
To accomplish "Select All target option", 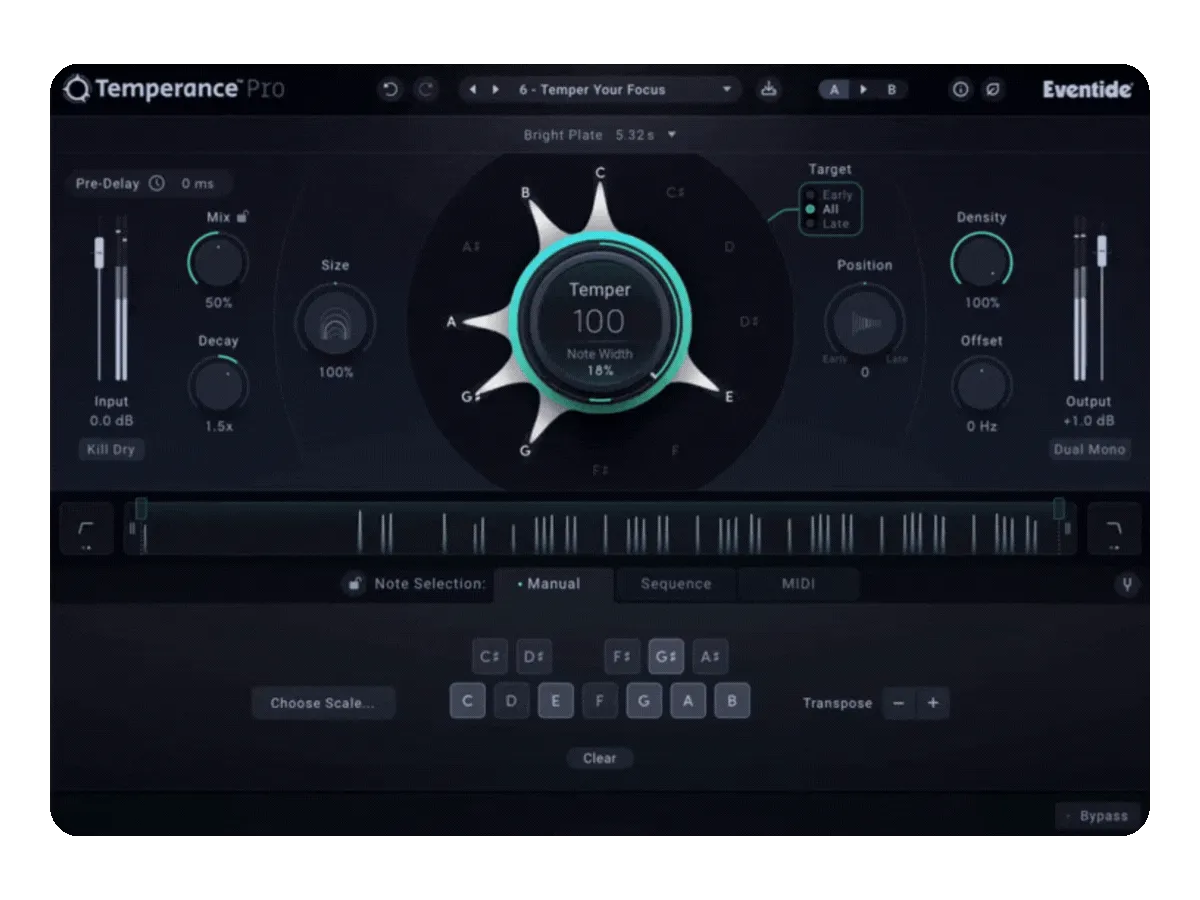I will [x=824, y=209].
